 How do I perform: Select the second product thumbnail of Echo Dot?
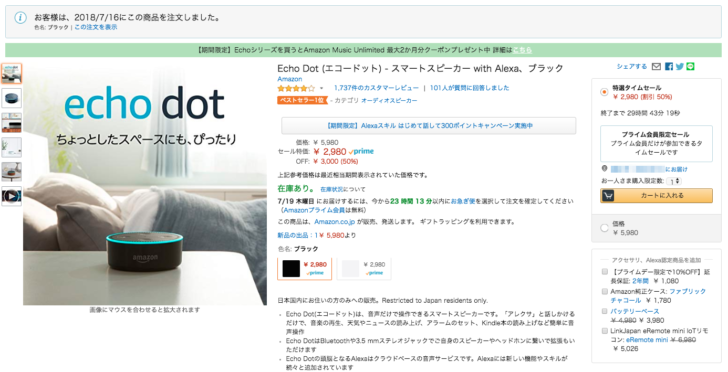point(12,98)
